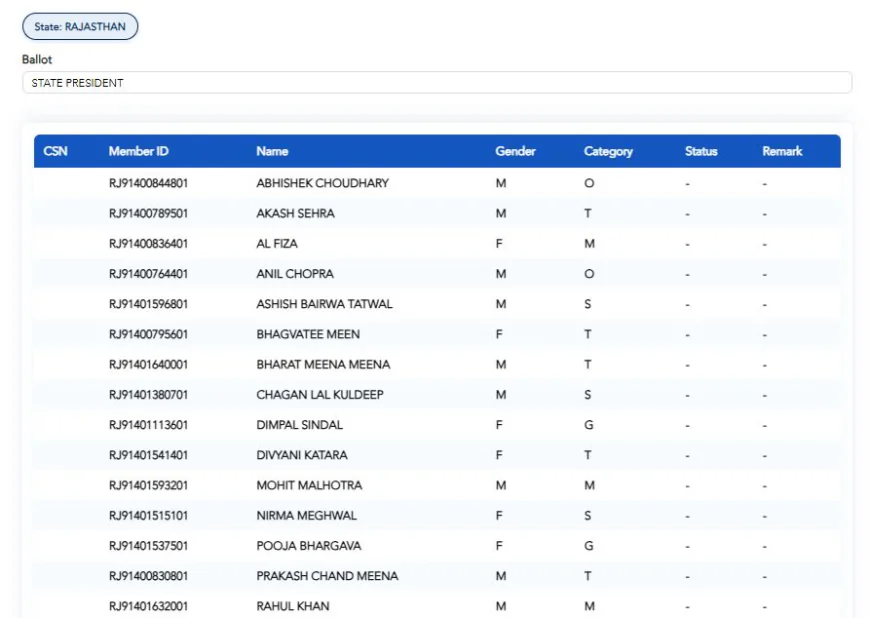Choose the BHARAT MEENA MEENA row
This screenshot has height=618, width=870.
(323, 364)
